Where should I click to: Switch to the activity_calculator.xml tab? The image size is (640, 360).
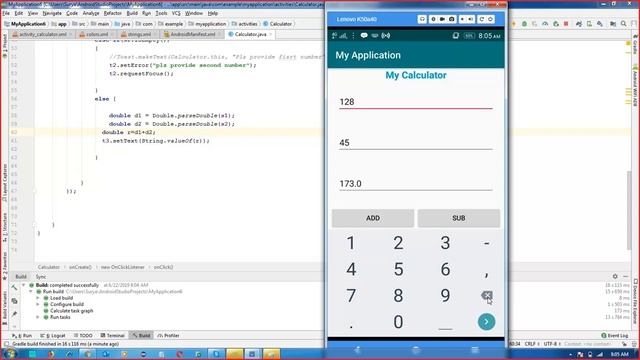click(x=42, y=34)
